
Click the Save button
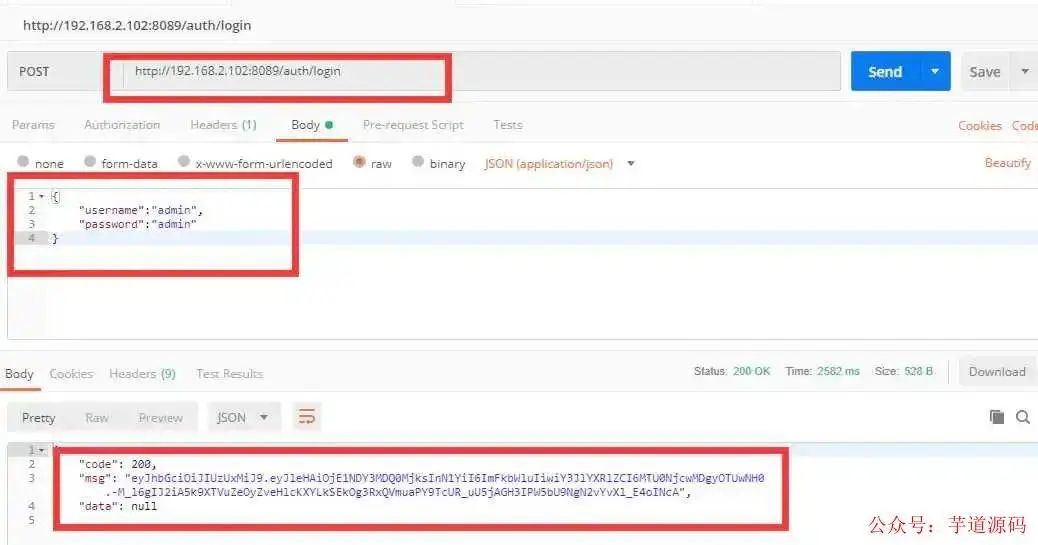pyautogui.click(x=985, y=72)
